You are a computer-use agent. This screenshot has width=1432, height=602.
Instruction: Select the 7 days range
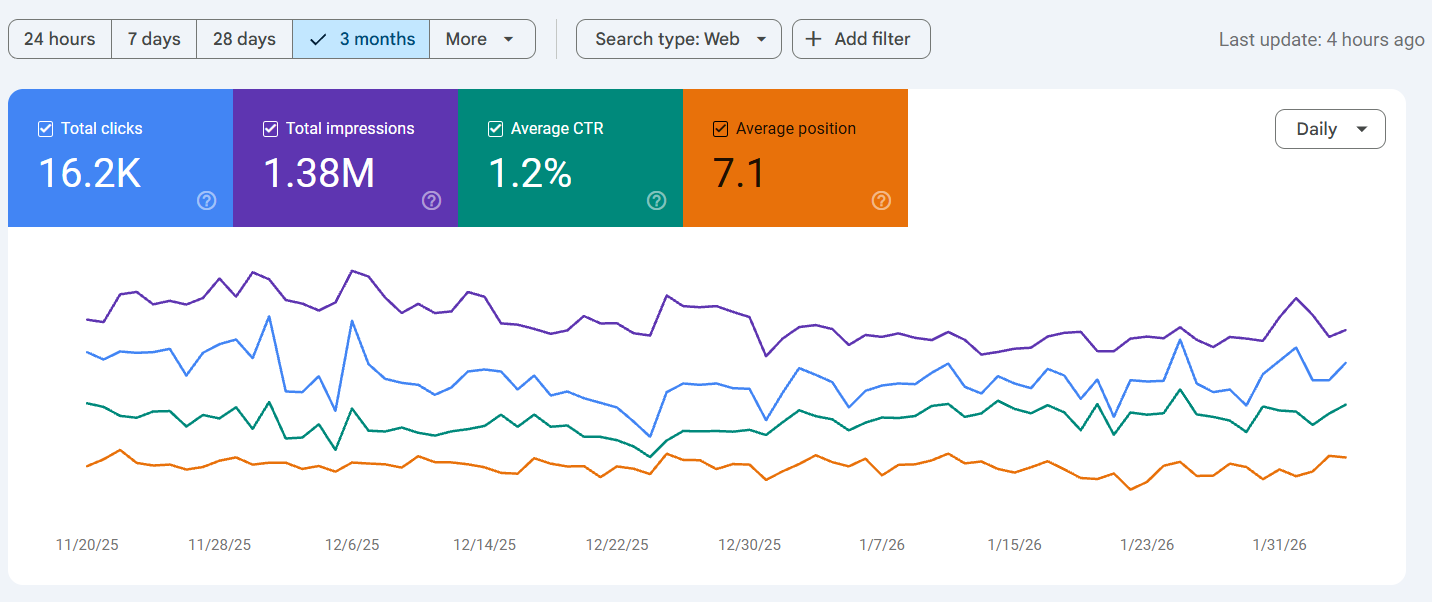tap(154, 39)
